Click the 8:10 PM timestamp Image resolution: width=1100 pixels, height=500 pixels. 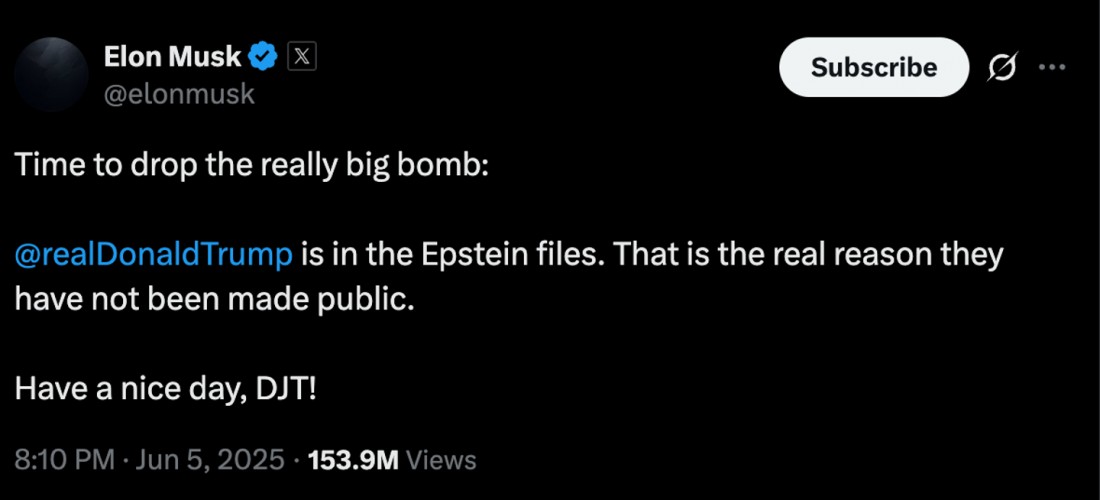(x=65, y=460)
